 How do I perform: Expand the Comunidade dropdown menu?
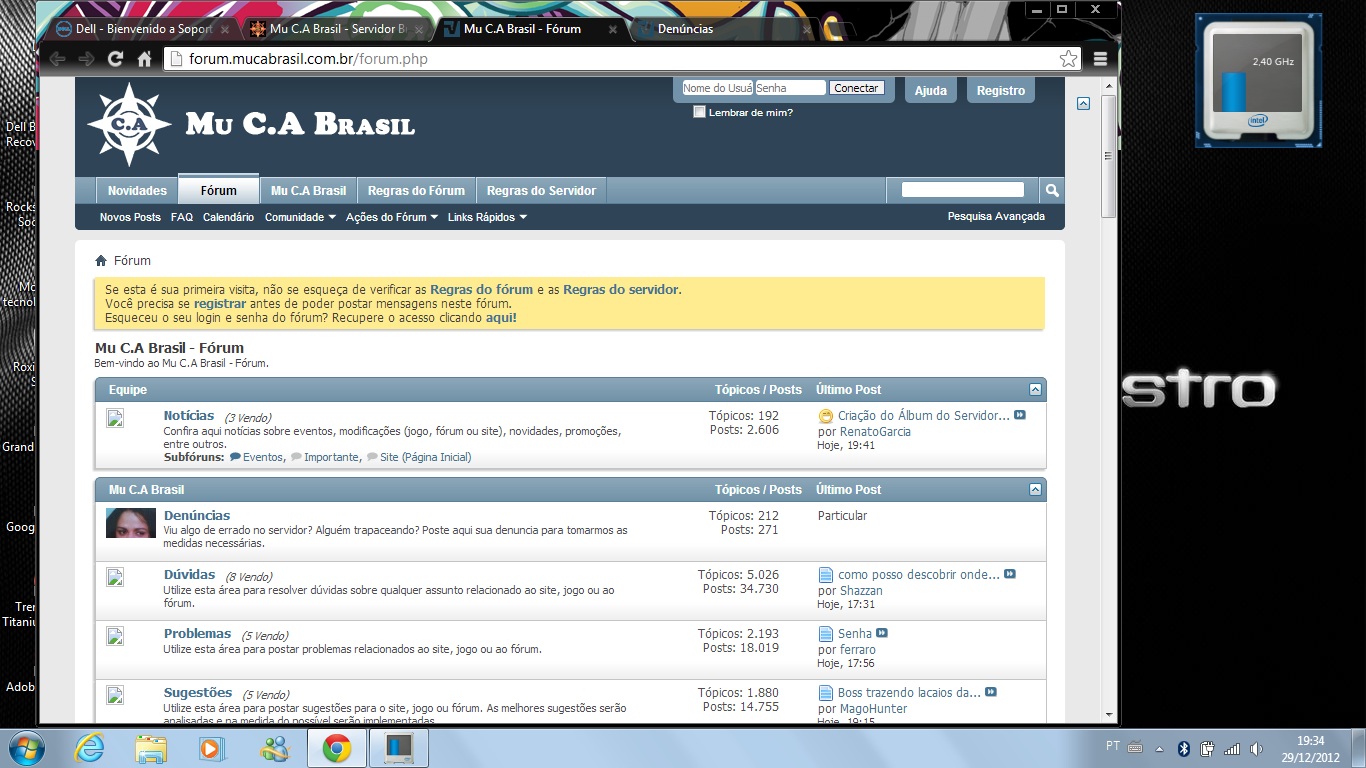[300, 217]
